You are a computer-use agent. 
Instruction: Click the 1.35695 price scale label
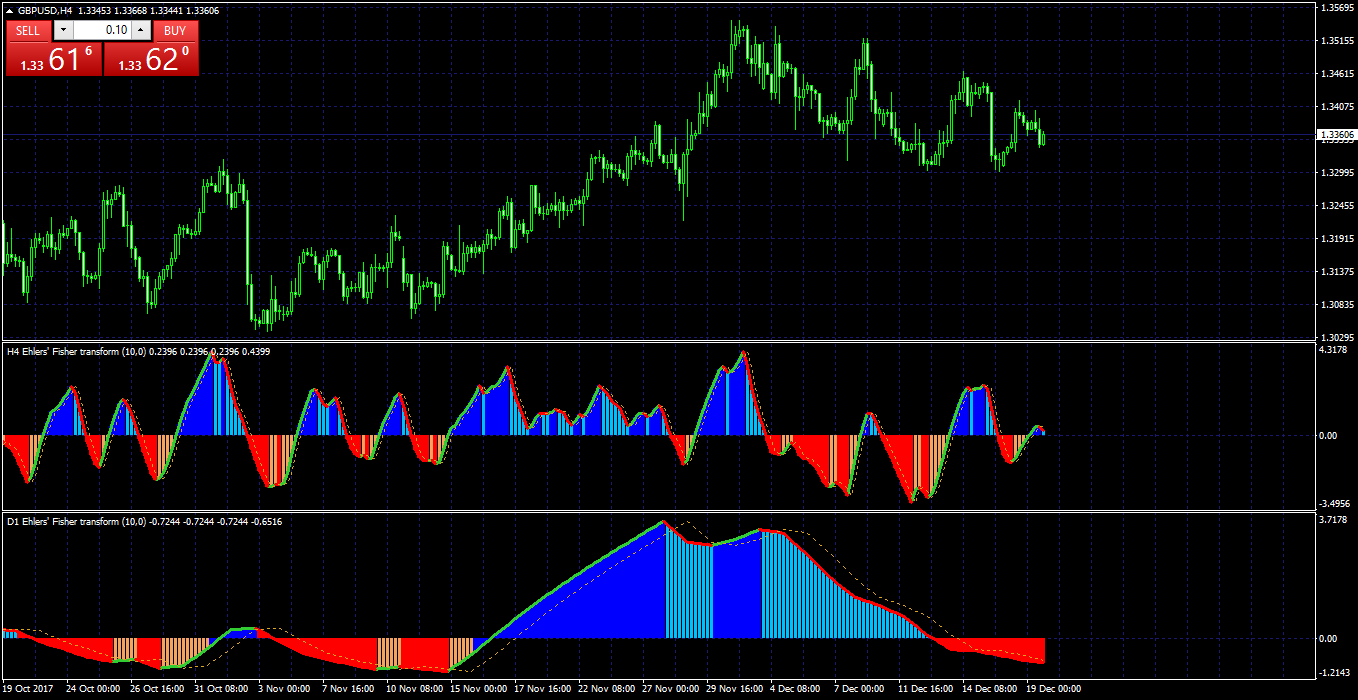(x=1337, y=8)
